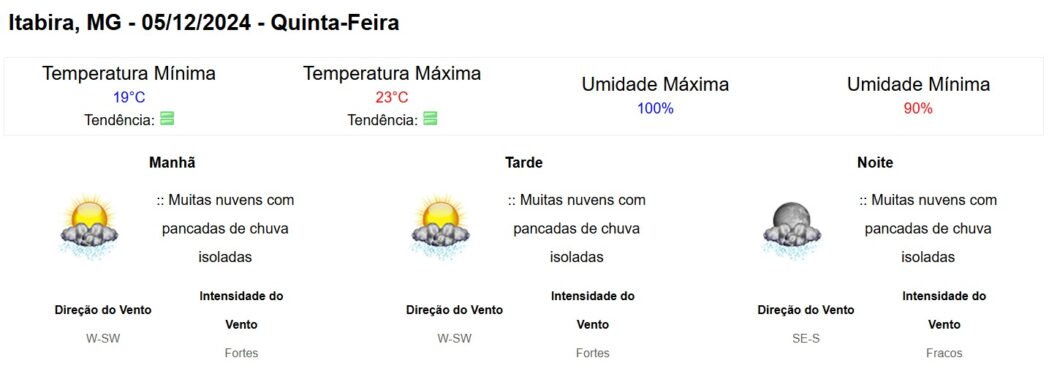Click the 23°C maximum temperature value

point(391,98)
